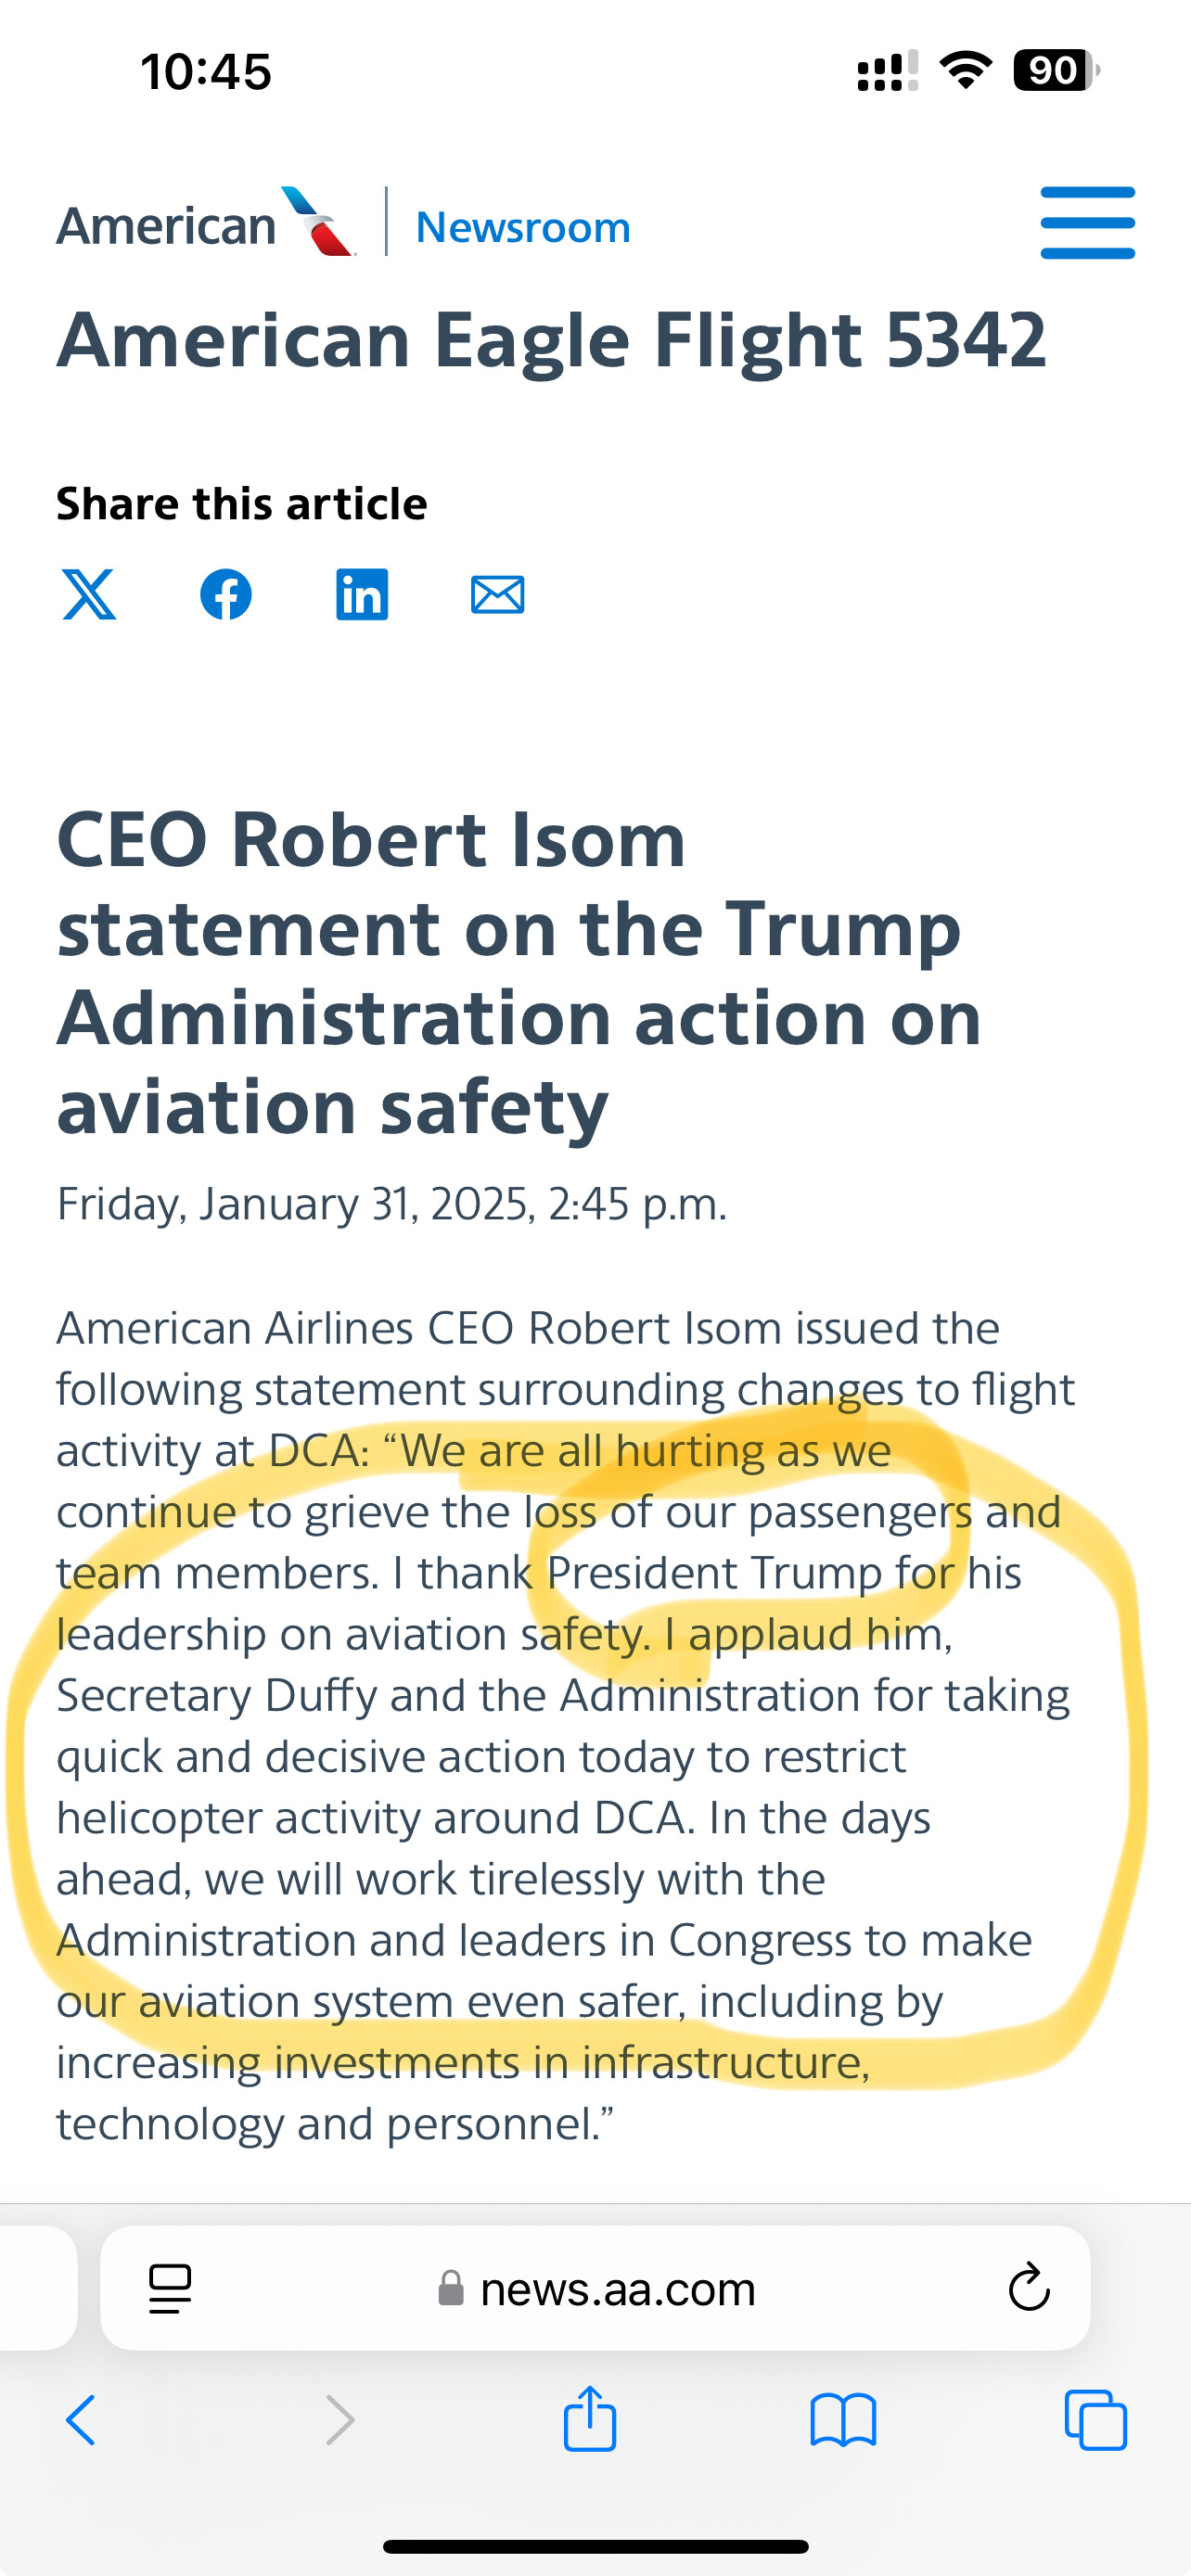Viewport: 1191px width, 2576px height.
Task: Tap the home indicator bar
Action: point(596,2546)
